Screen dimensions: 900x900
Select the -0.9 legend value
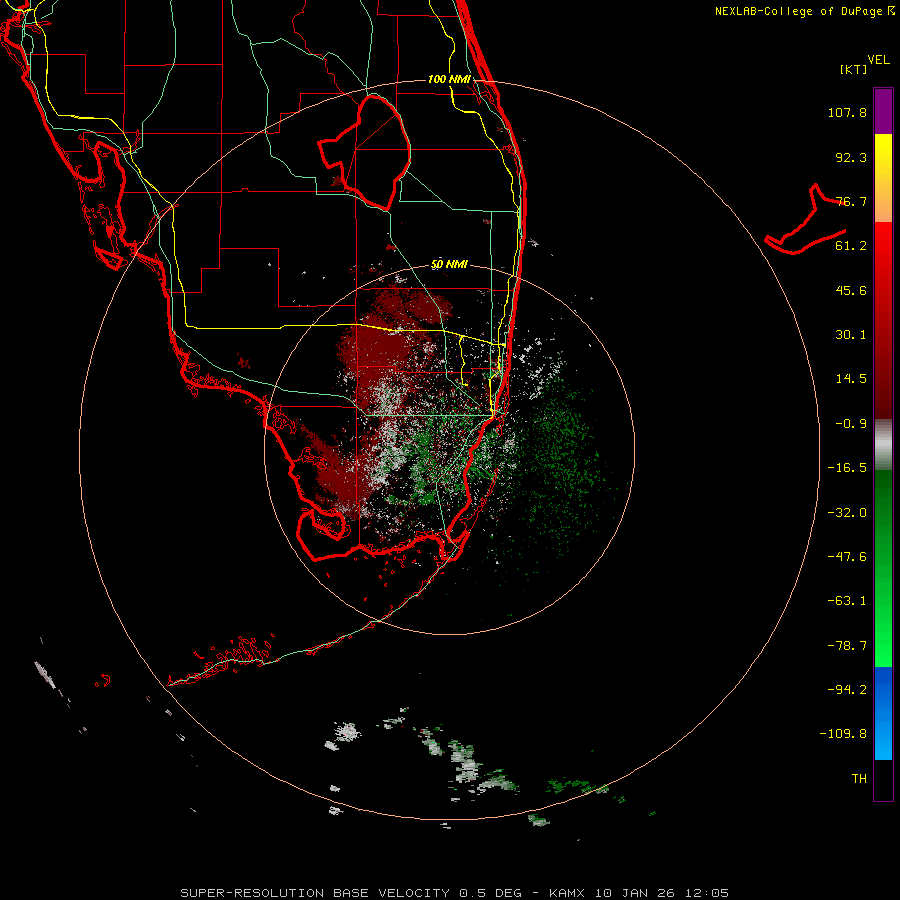point(851,424)
